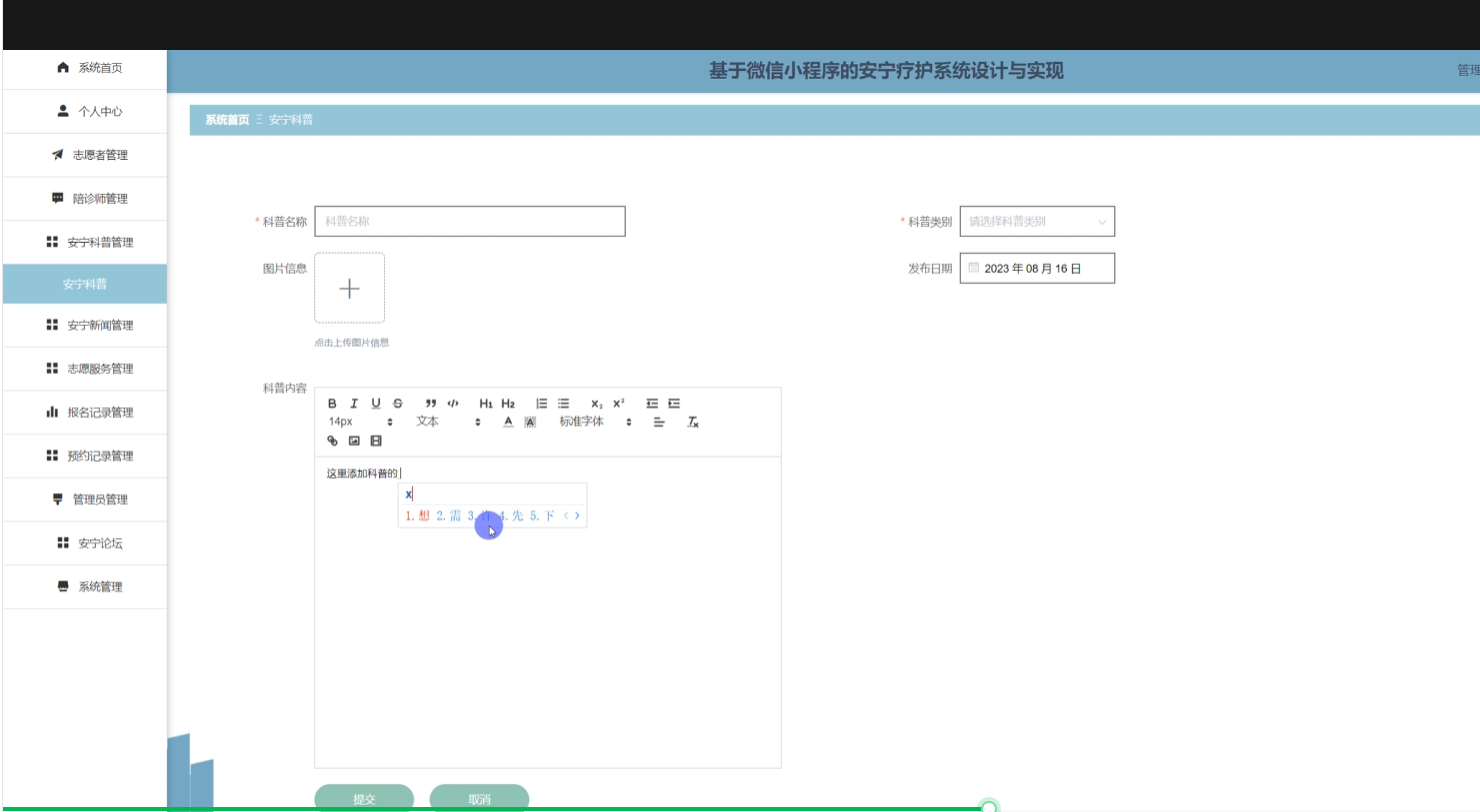Viewport: 1480px width, 812px height.
Task: Click the 科普名称 input field
Action: 469,221
